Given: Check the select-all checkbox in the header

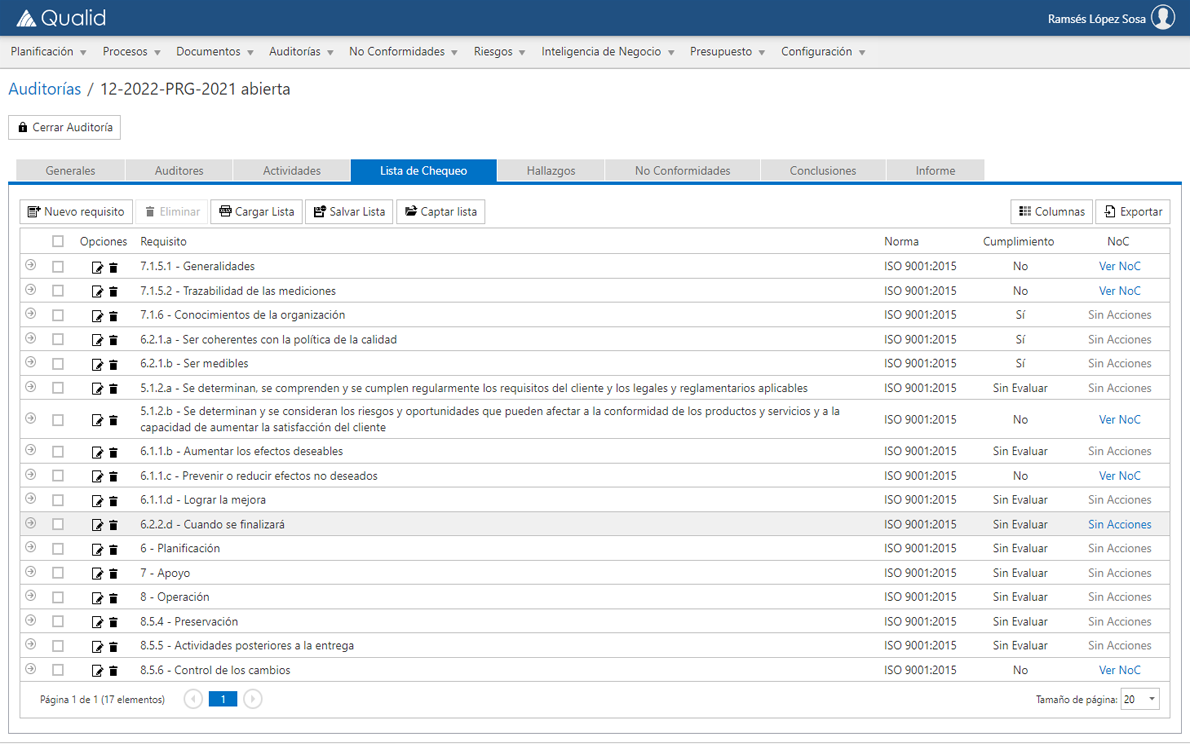Looking at the screenshot, I should tap(57, 241).
